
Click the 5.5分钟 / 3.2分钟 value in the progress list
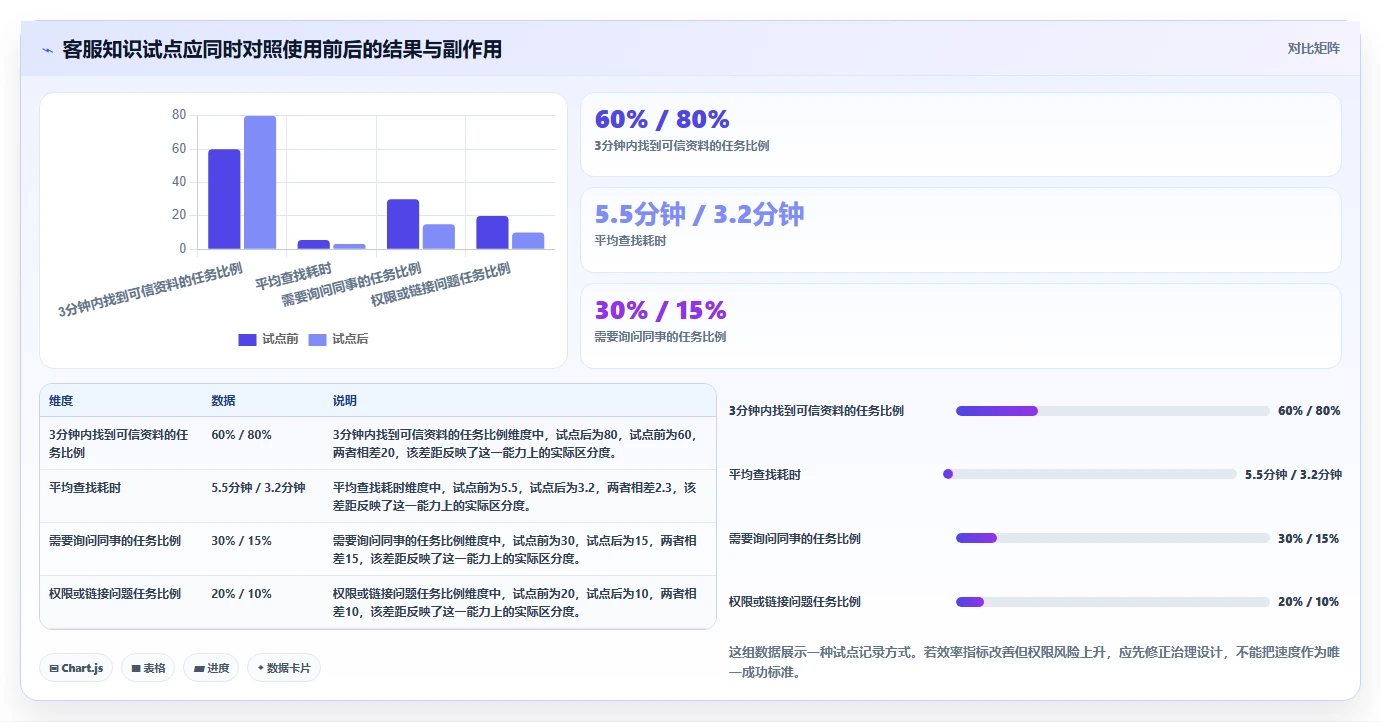pos(1293,474)
